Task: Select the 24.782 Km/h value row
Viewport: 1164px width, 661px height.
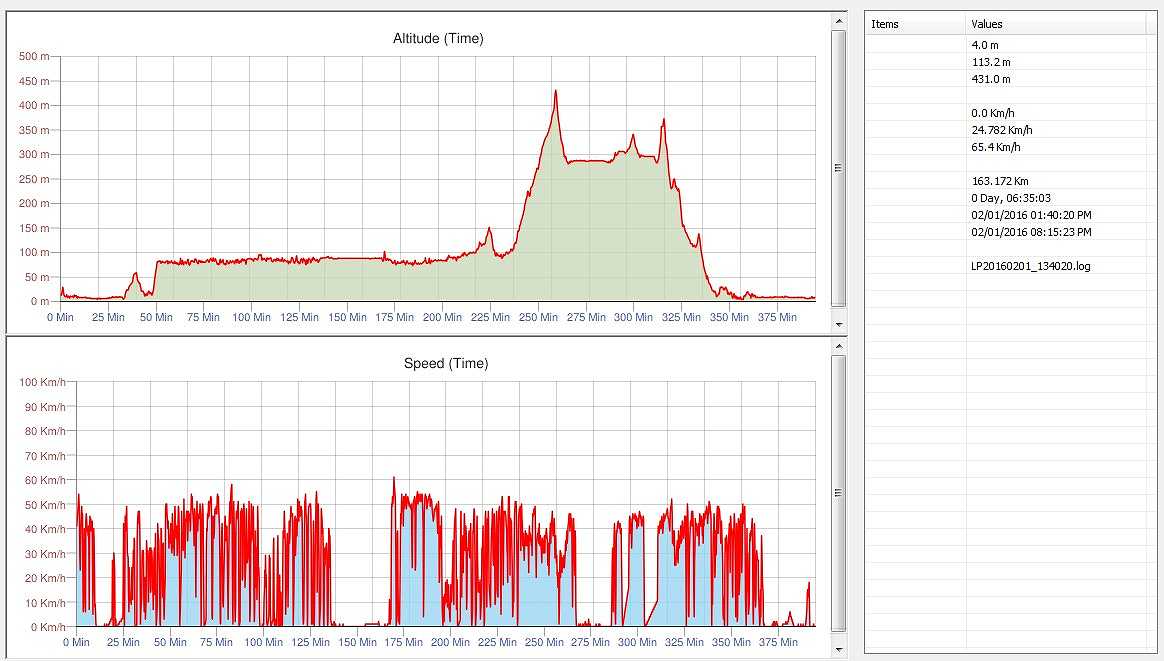Action: click(1001, 131)
